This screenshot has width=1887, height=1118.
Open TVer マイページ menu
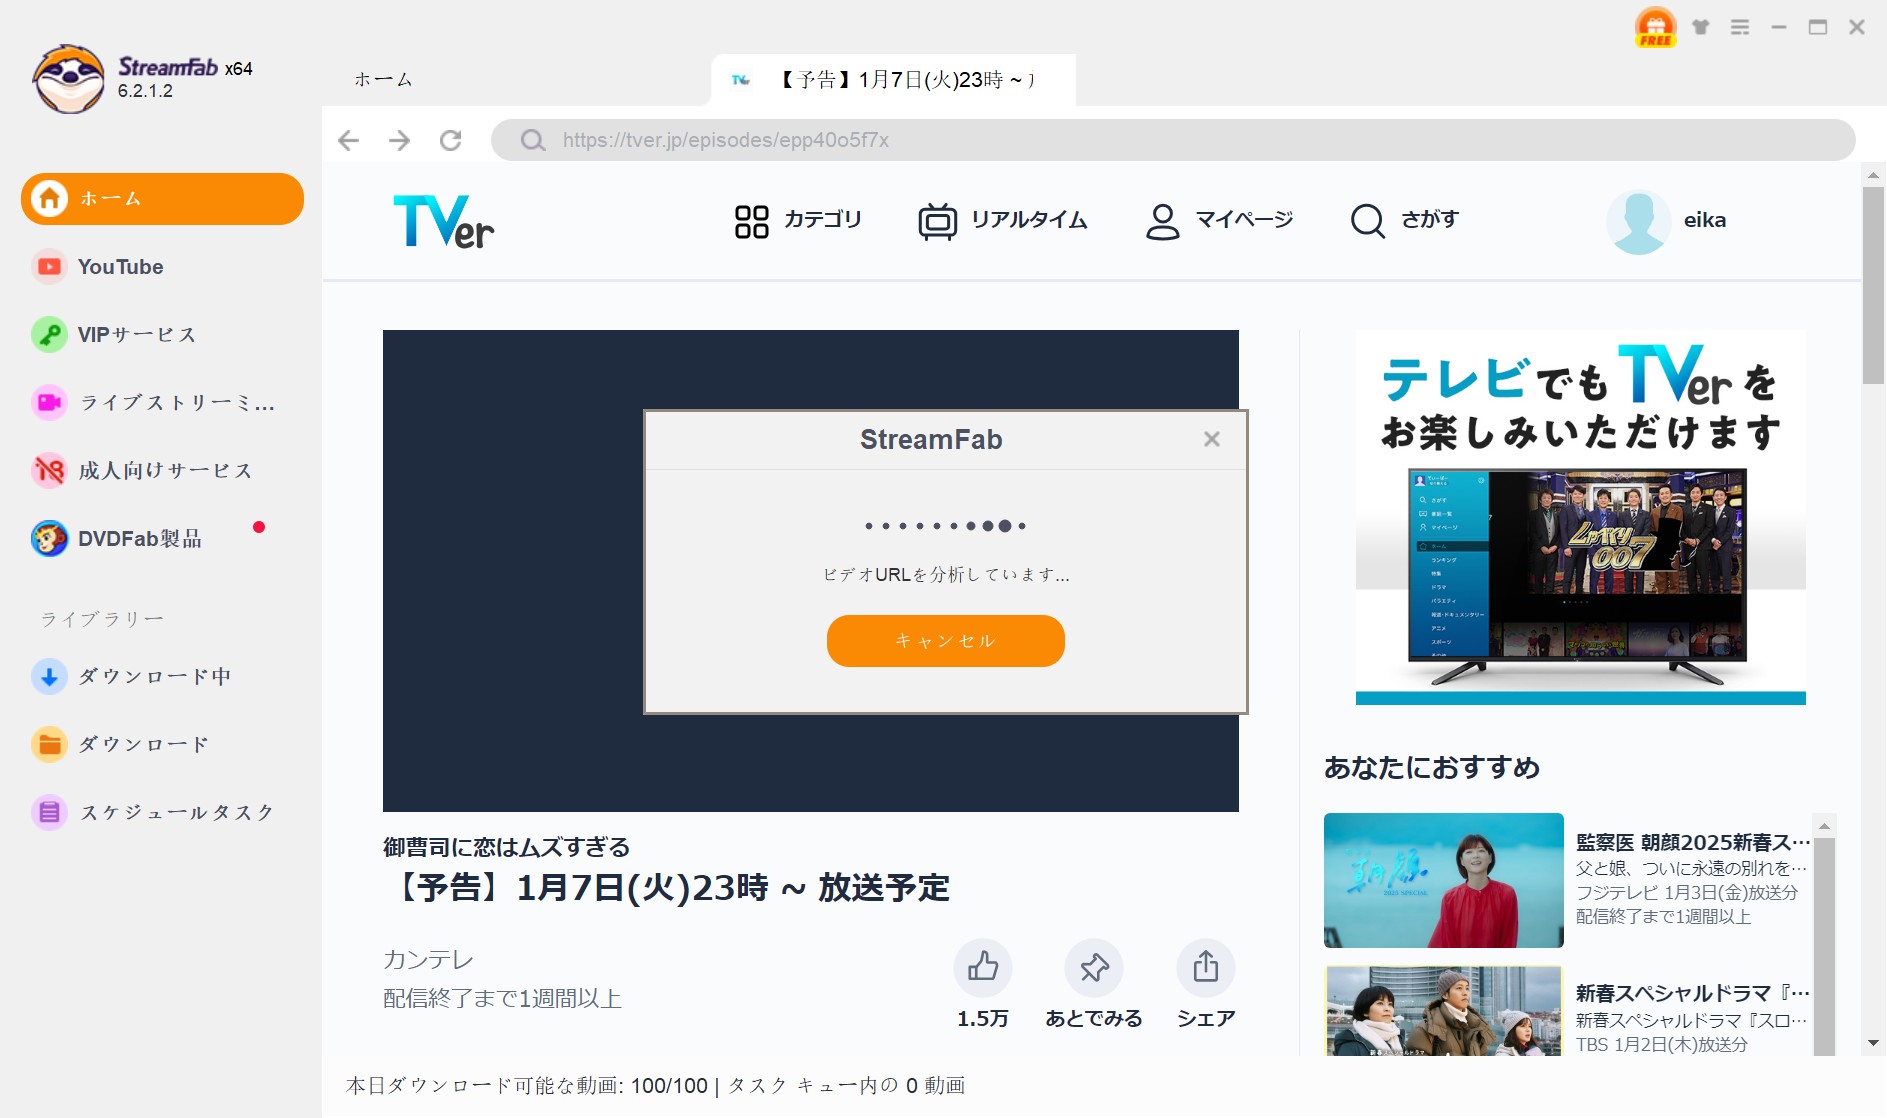coord(1219,220)
